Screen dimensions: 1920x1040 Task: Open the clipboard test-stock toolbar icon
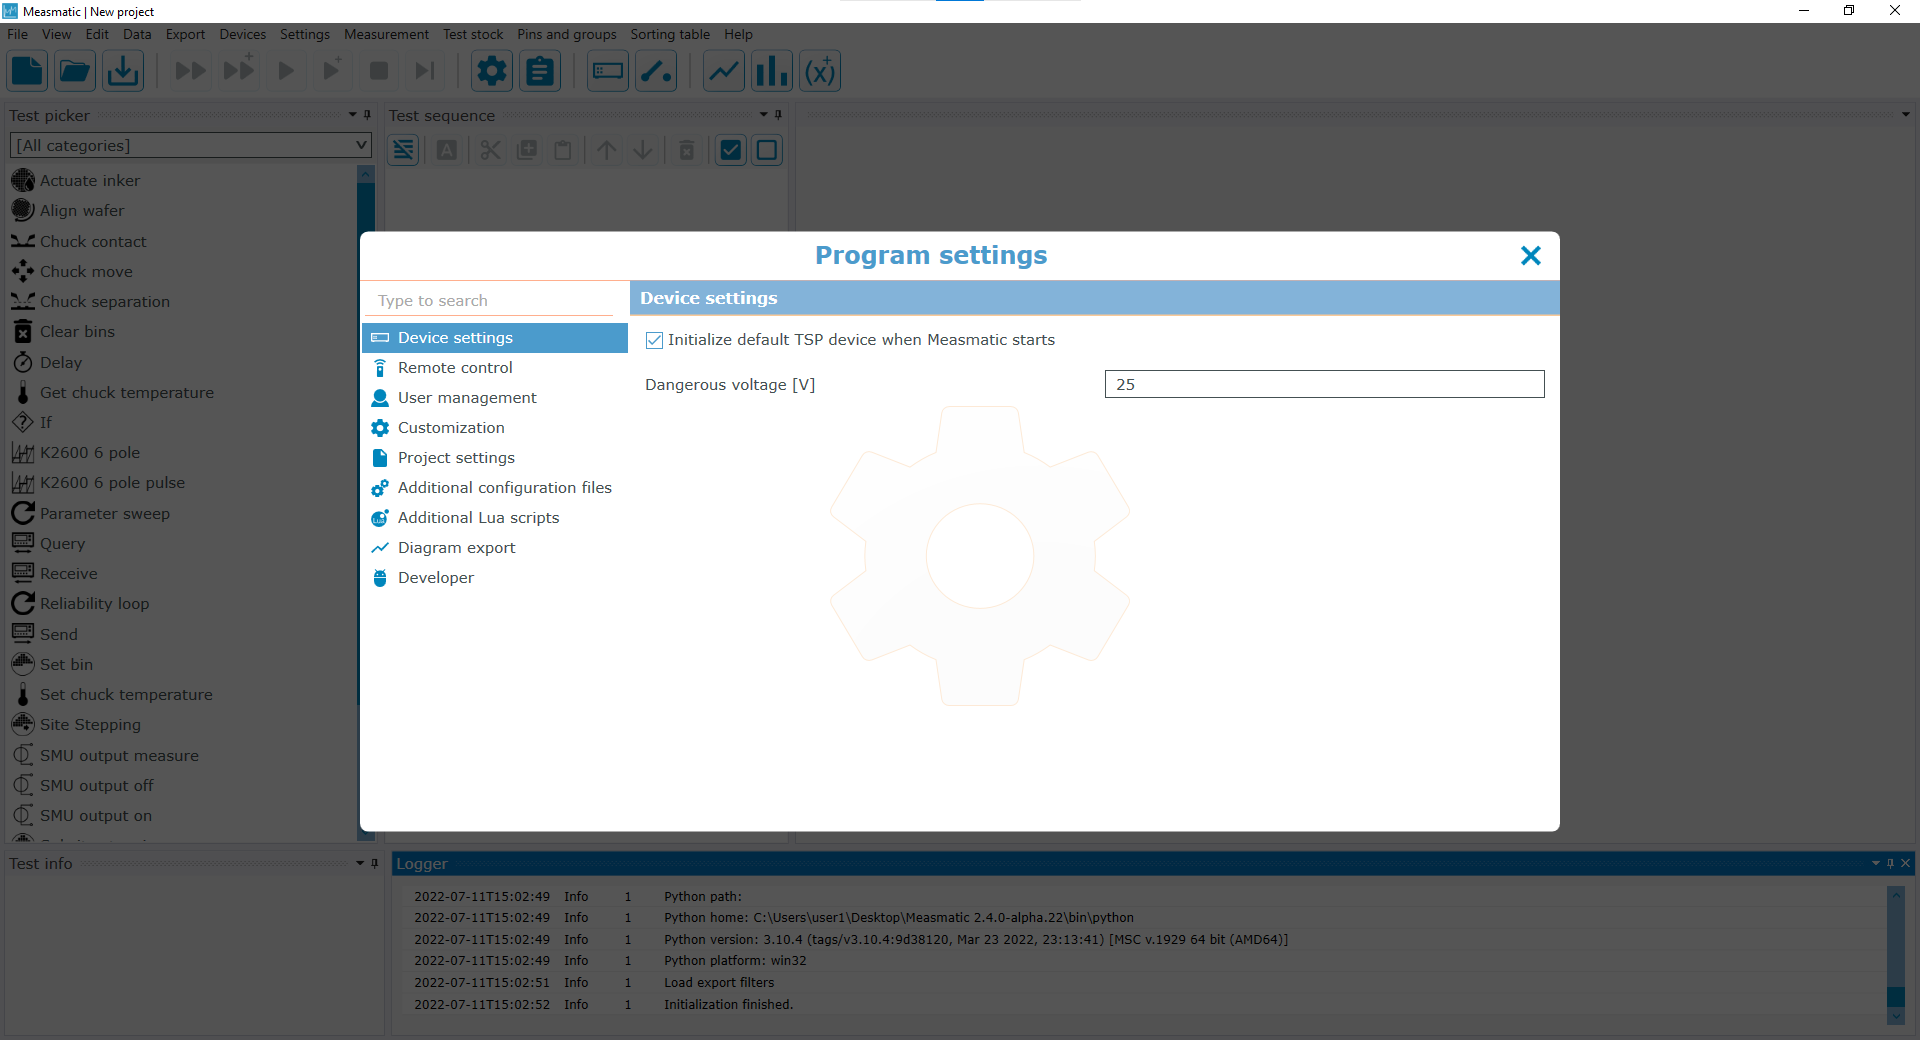[540, 71]
